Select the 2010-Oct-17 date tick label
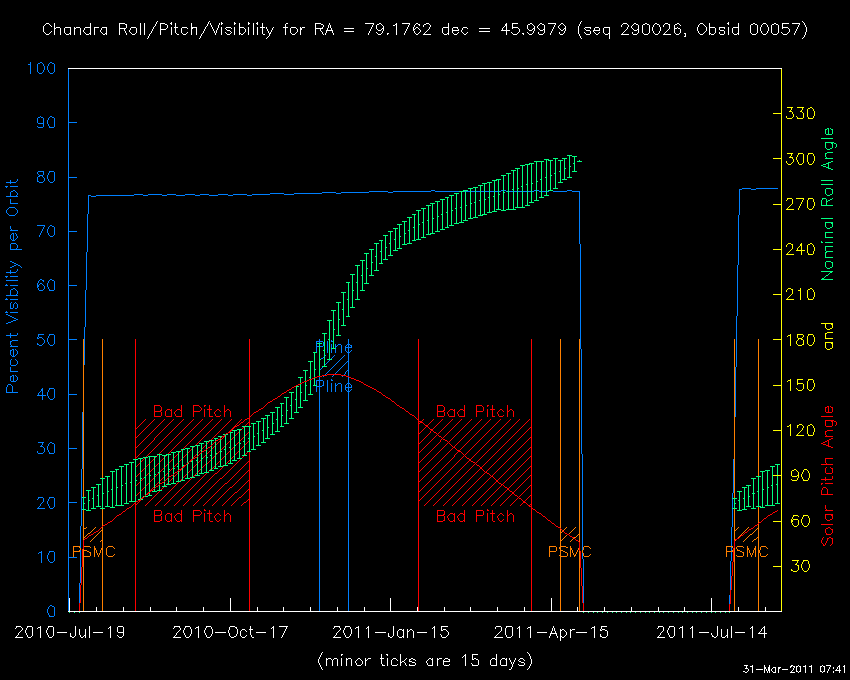850x680 pixels. click(230, 632)
